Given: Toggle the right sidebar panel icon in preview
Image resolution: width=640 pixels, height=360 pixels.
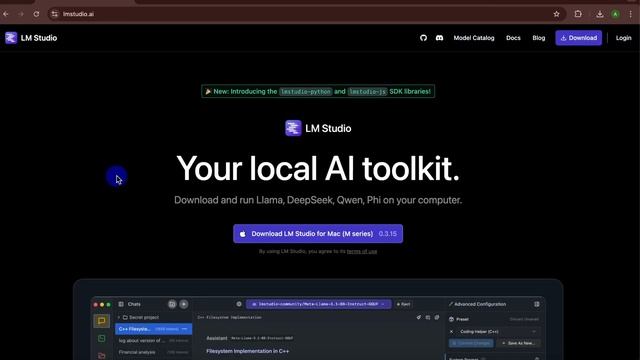Looking at the screenshot, I should (537, 304).
